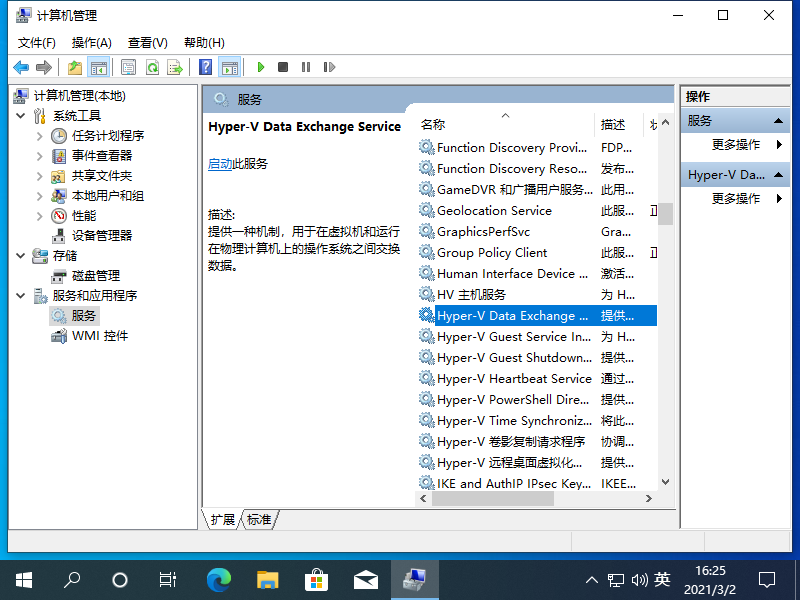Click the 启动 link for the service
The image size is (800, 600).
pyautogui.click(x=221, y=162)
